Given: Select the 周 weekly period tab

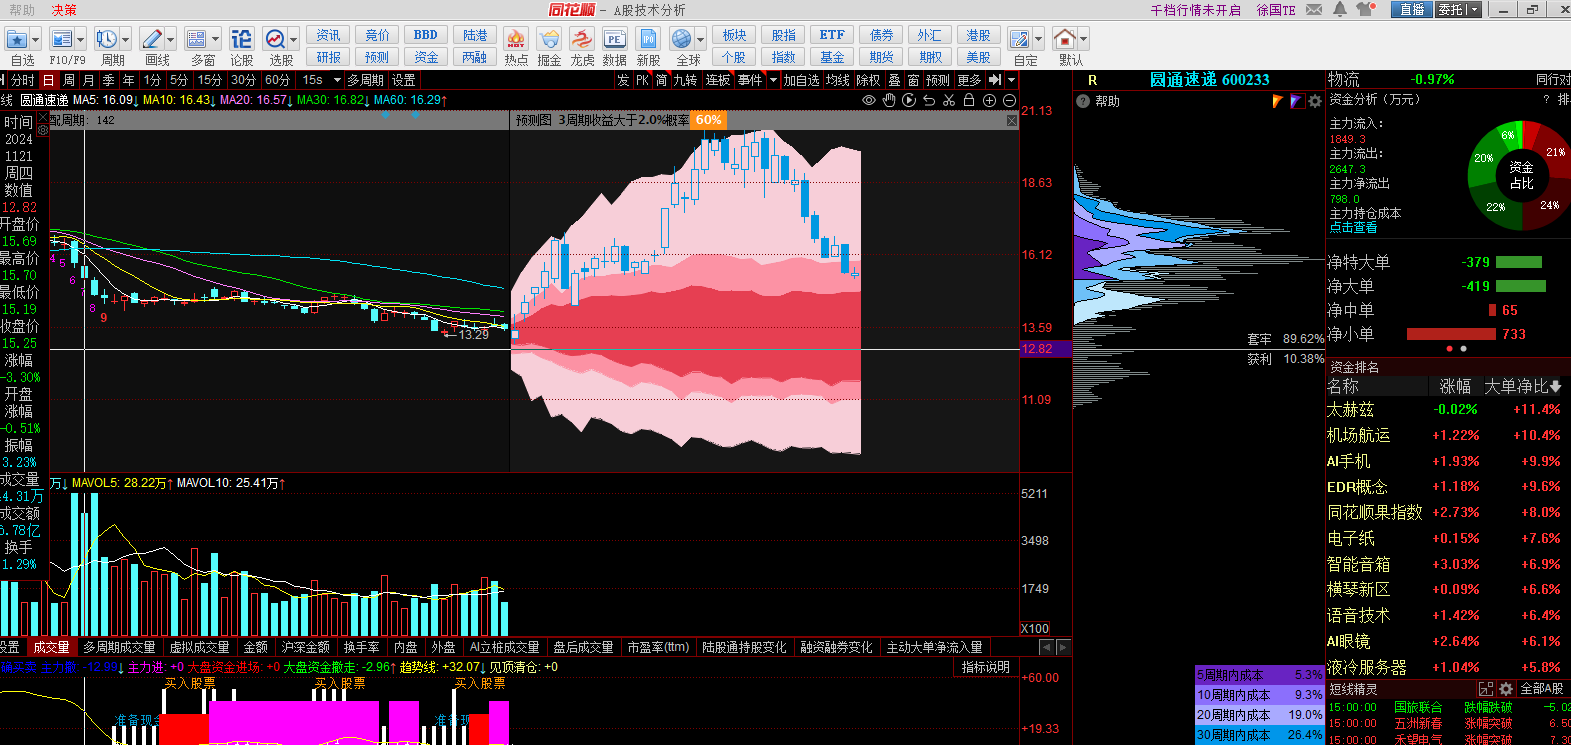Looking at the screenshot, I should (x=69, y=80).
